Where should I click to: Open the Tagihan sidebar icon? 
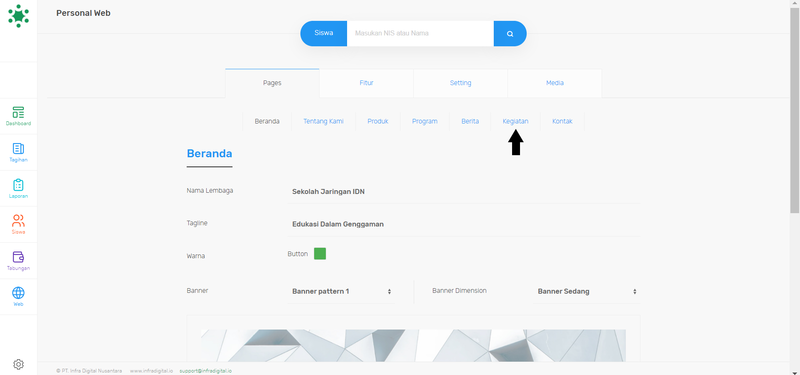[18, 153]
